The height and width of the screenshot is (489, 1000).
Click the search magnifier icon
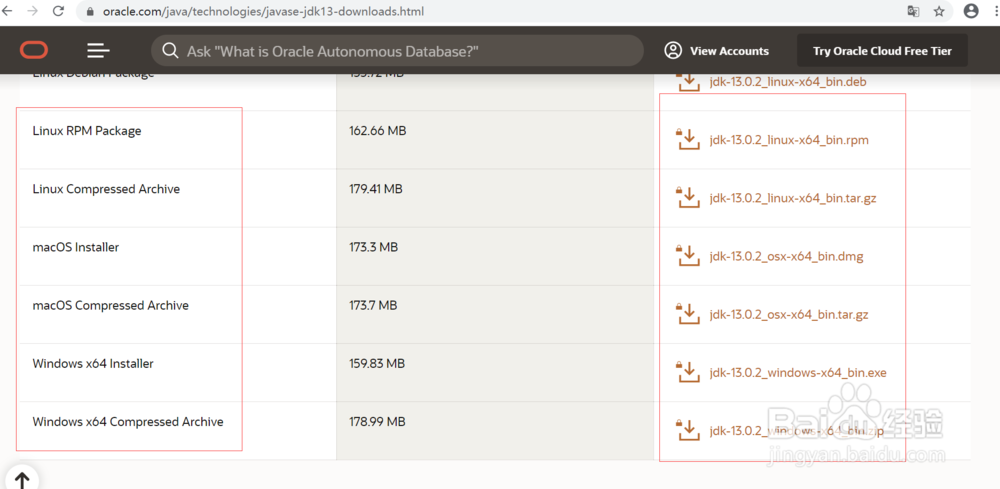(170, 50)
